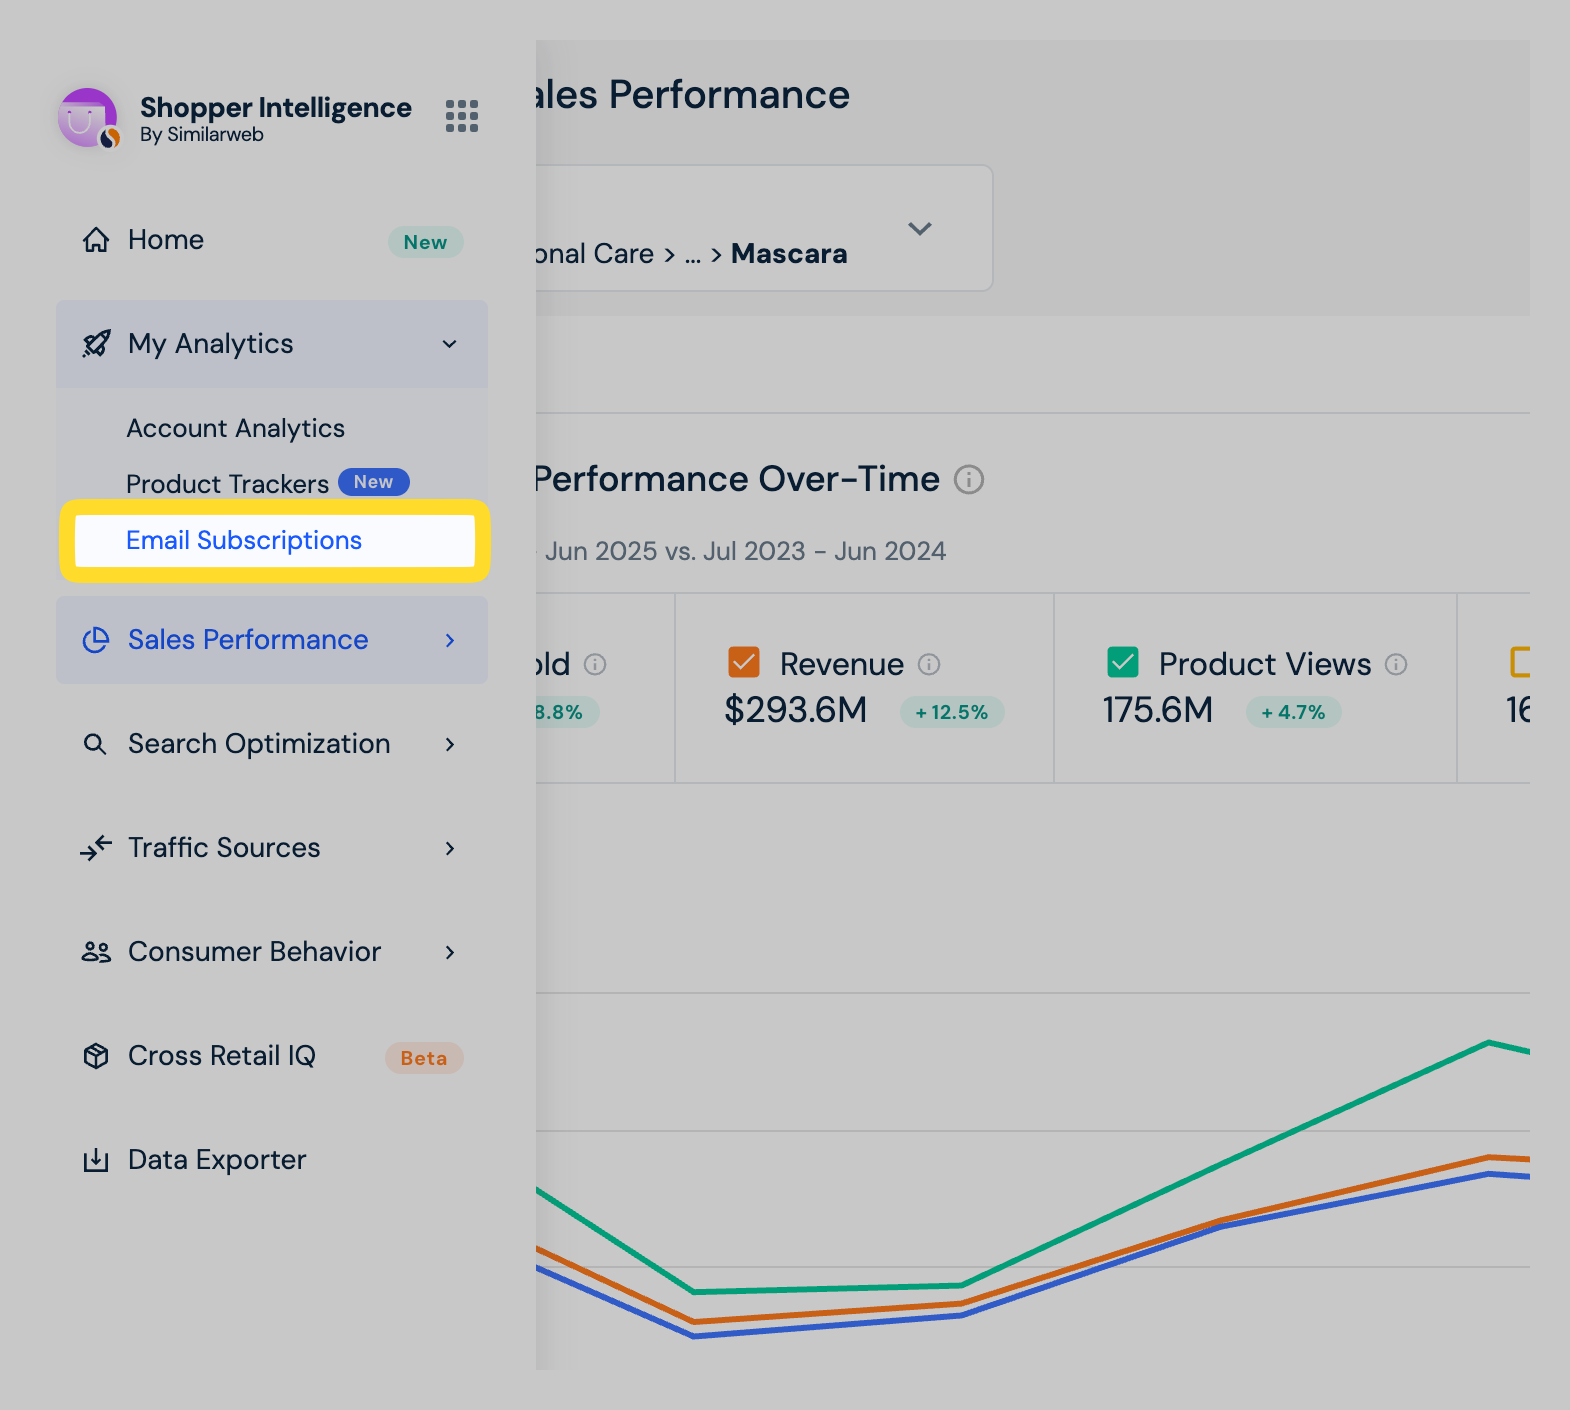This screenshot has height=1410, width=1570.
Task: Open Traffic Sources section
Action: tap(272, 848)
